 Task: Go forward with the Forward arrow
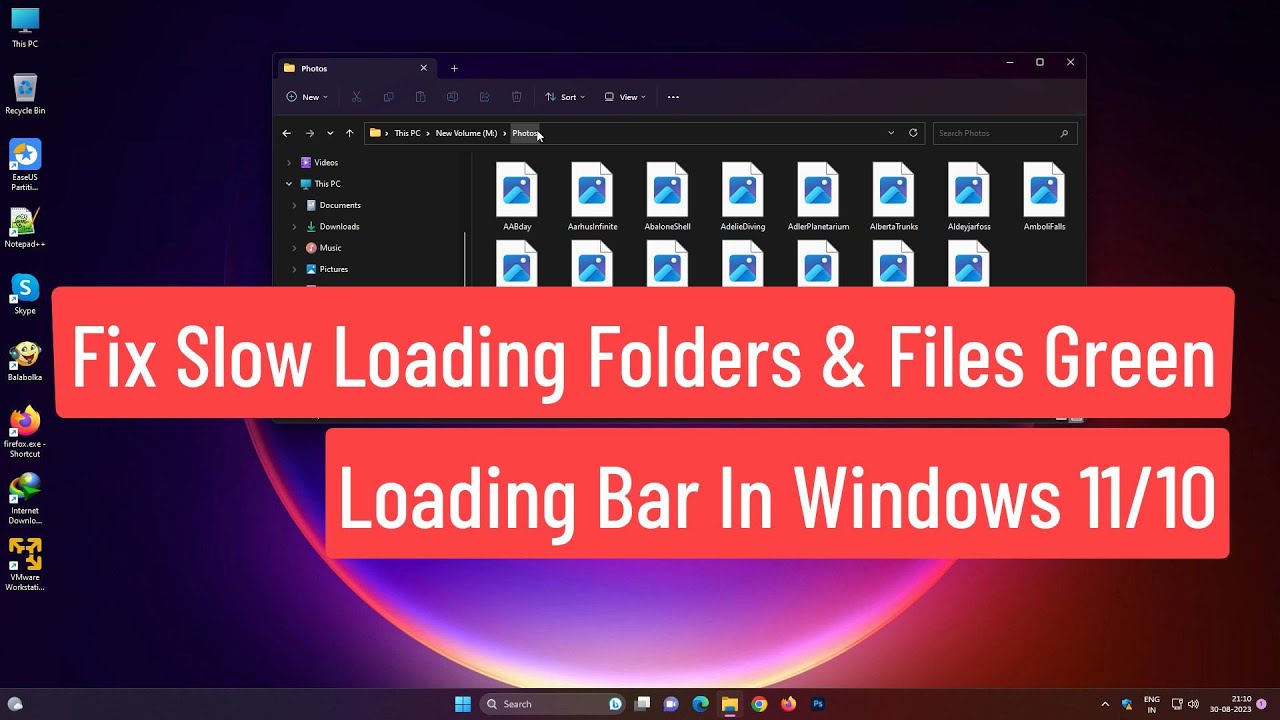point(310,133)
